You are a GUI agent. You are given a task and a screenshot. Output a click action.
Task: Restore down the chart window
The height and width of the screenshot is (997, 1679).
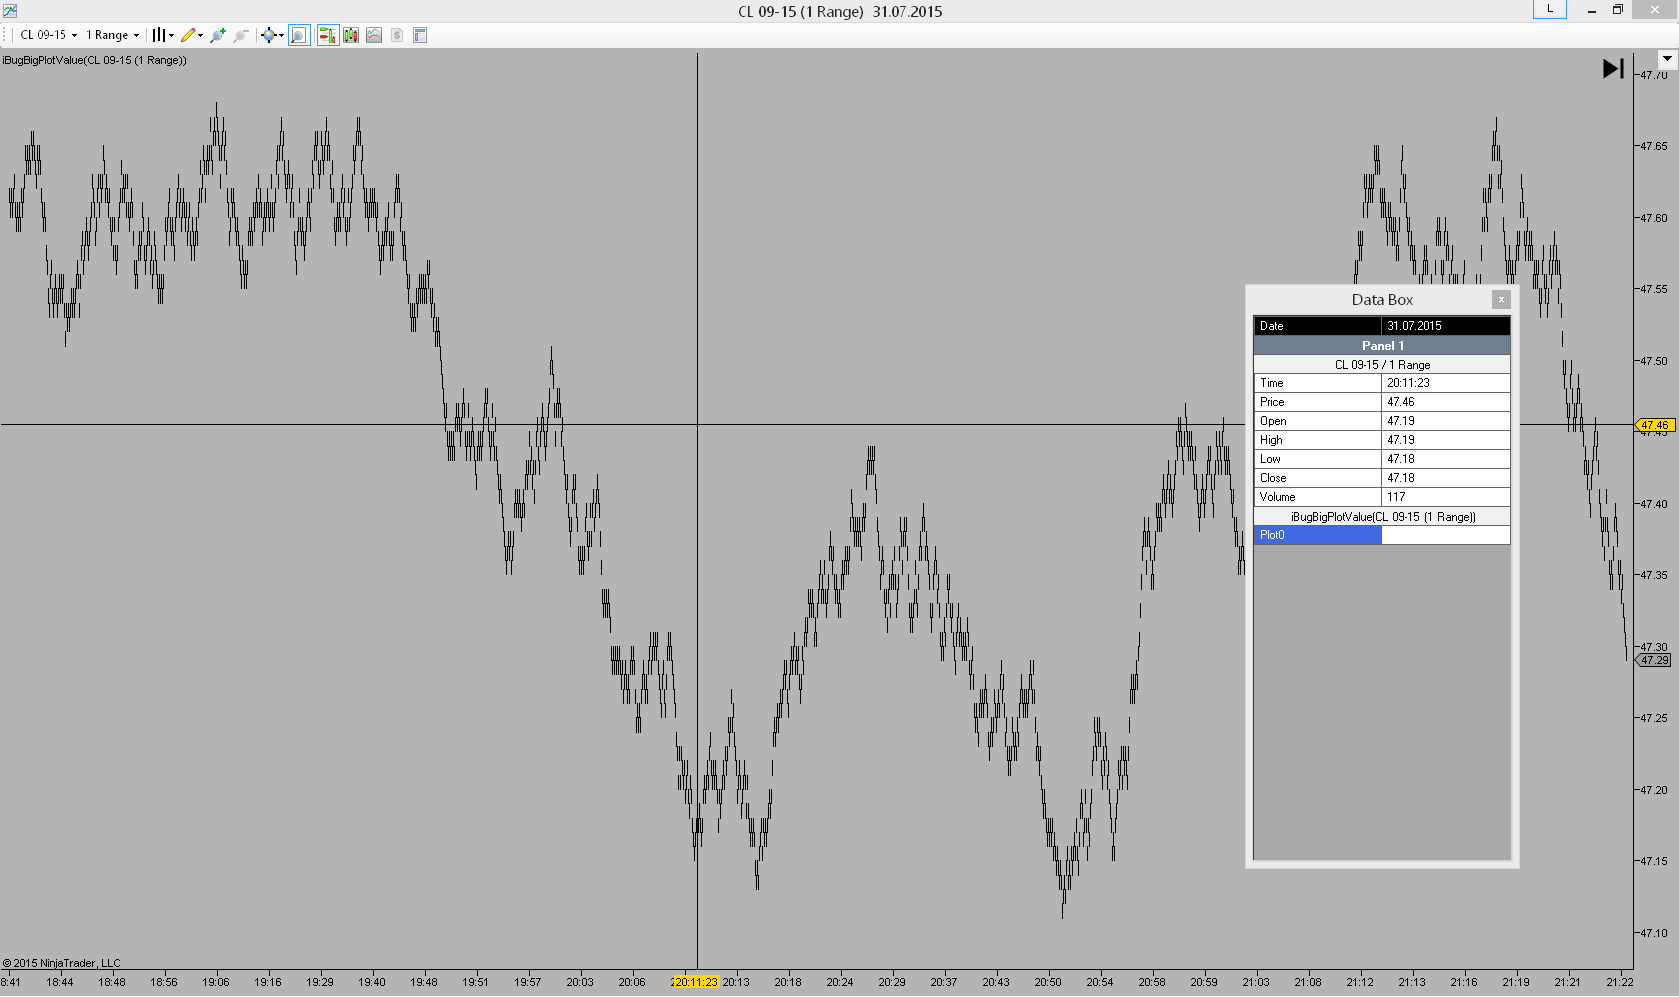[1618, 10]
